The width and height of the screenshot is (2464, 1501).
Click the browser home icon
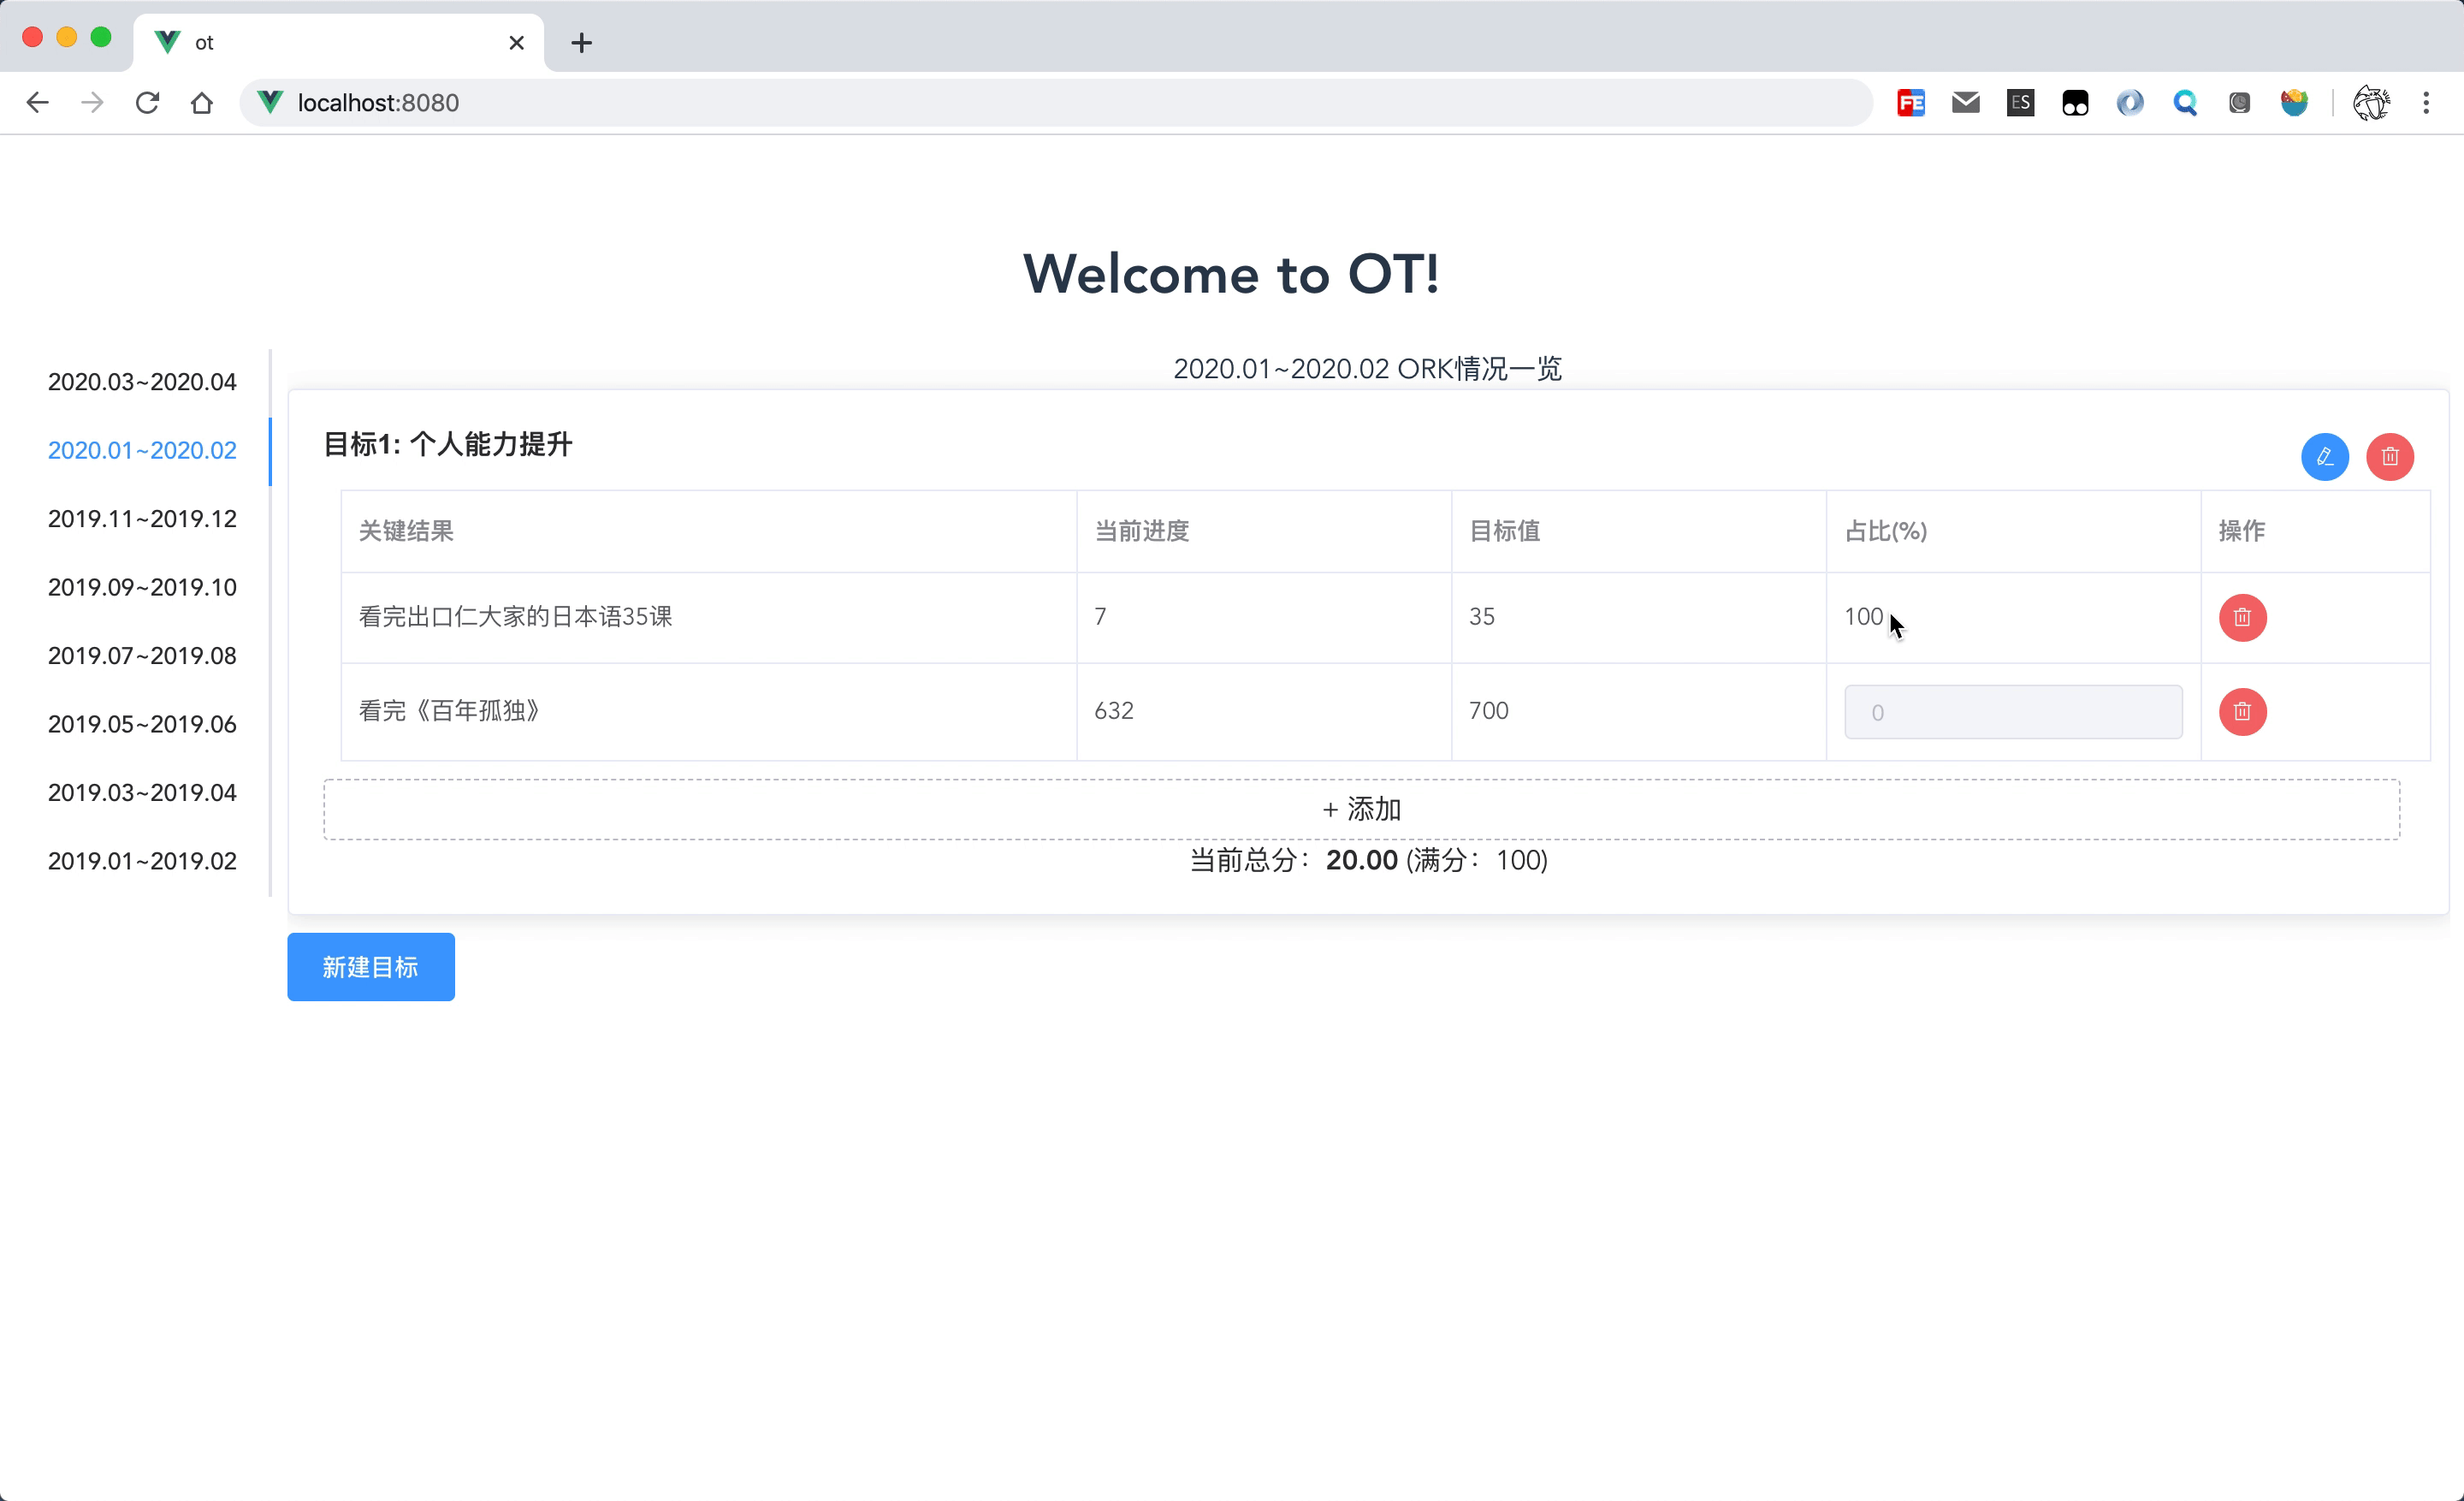coord(202,103)
